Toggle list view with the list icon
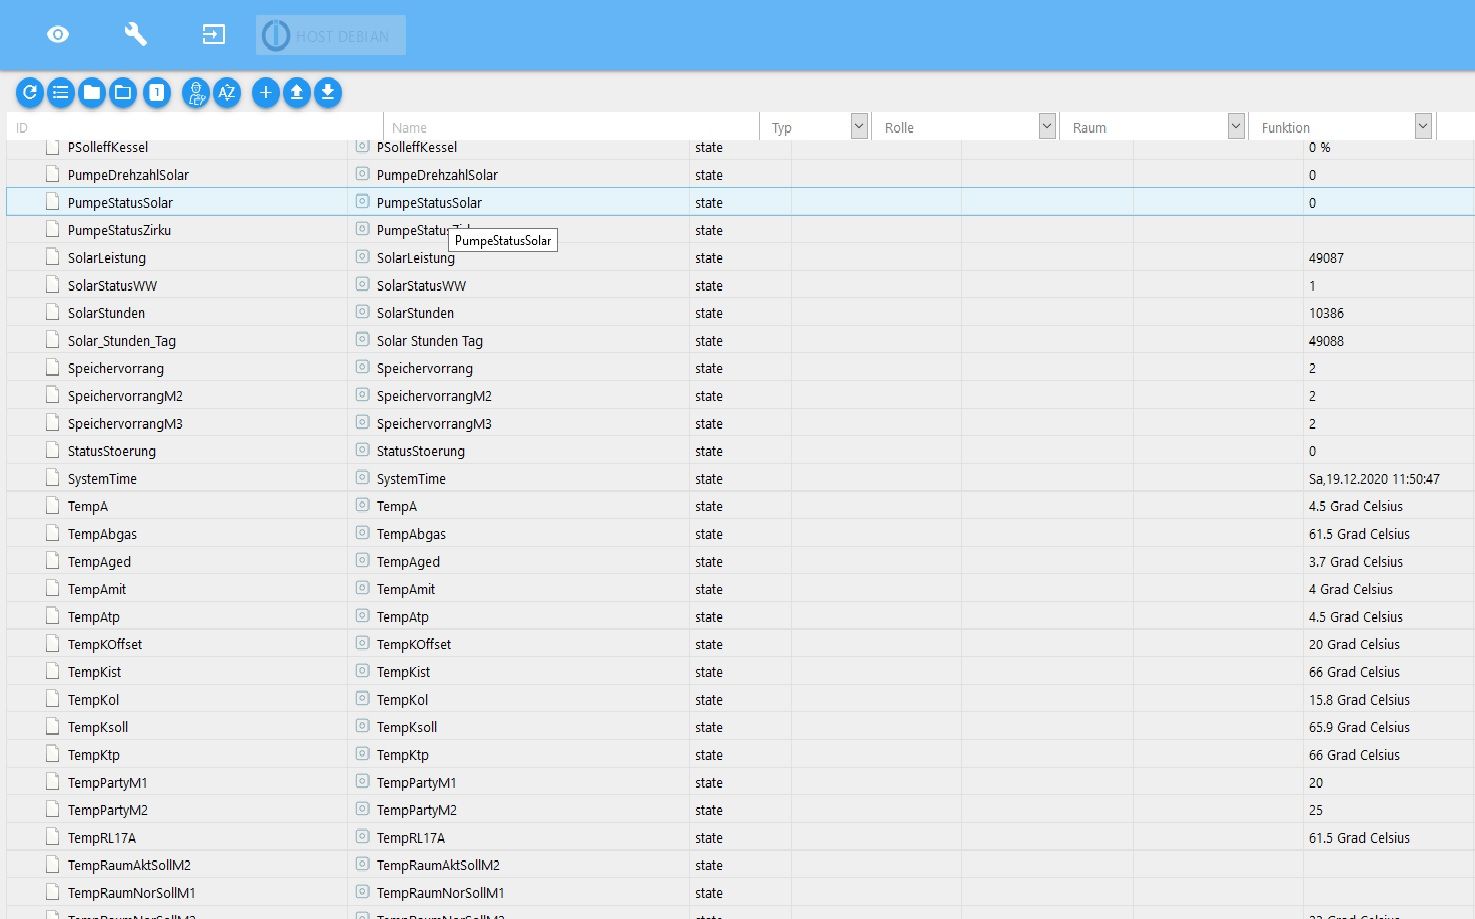This screenshot has height=919, width=1475. tap(61, 93)
